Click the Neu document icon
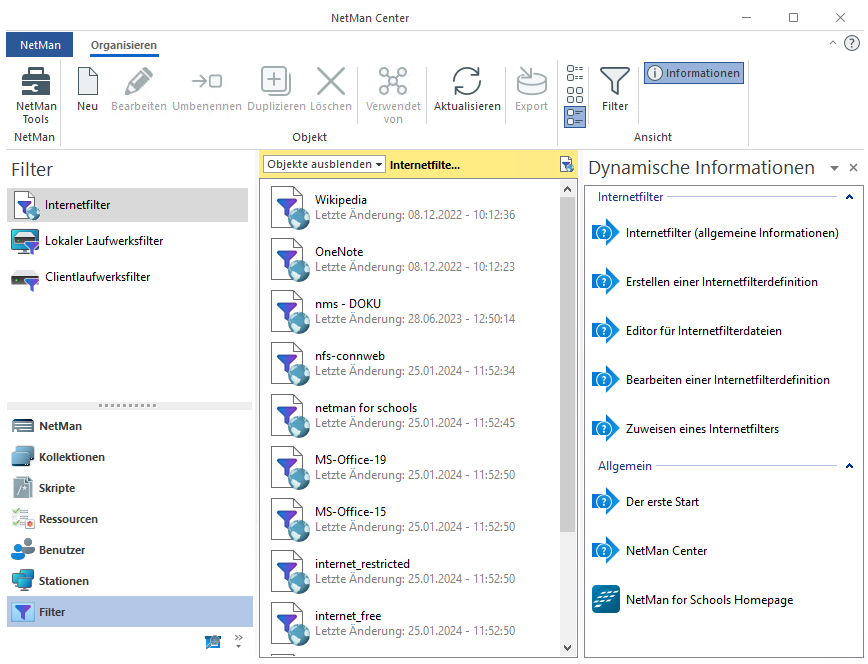The image size is (868, 664). 88,90
